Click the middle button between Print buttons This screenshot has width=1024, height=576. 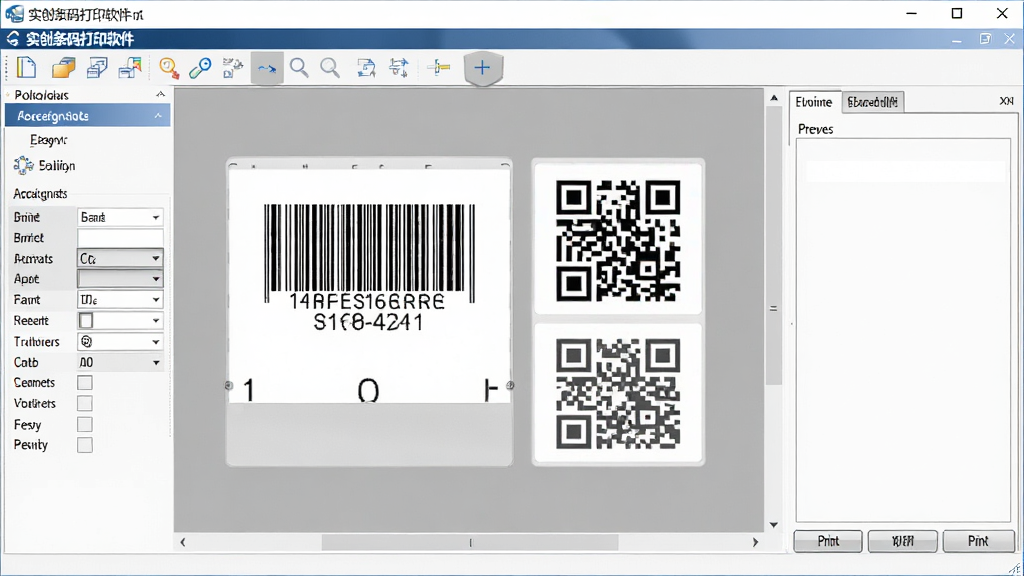tap(903, 541)
